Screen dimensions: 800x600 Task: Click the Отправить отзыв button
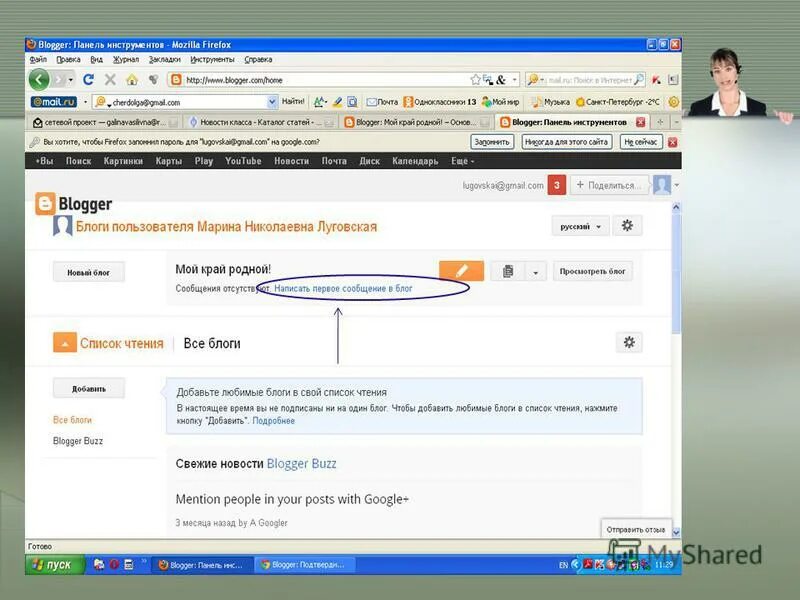coord(636,530)
